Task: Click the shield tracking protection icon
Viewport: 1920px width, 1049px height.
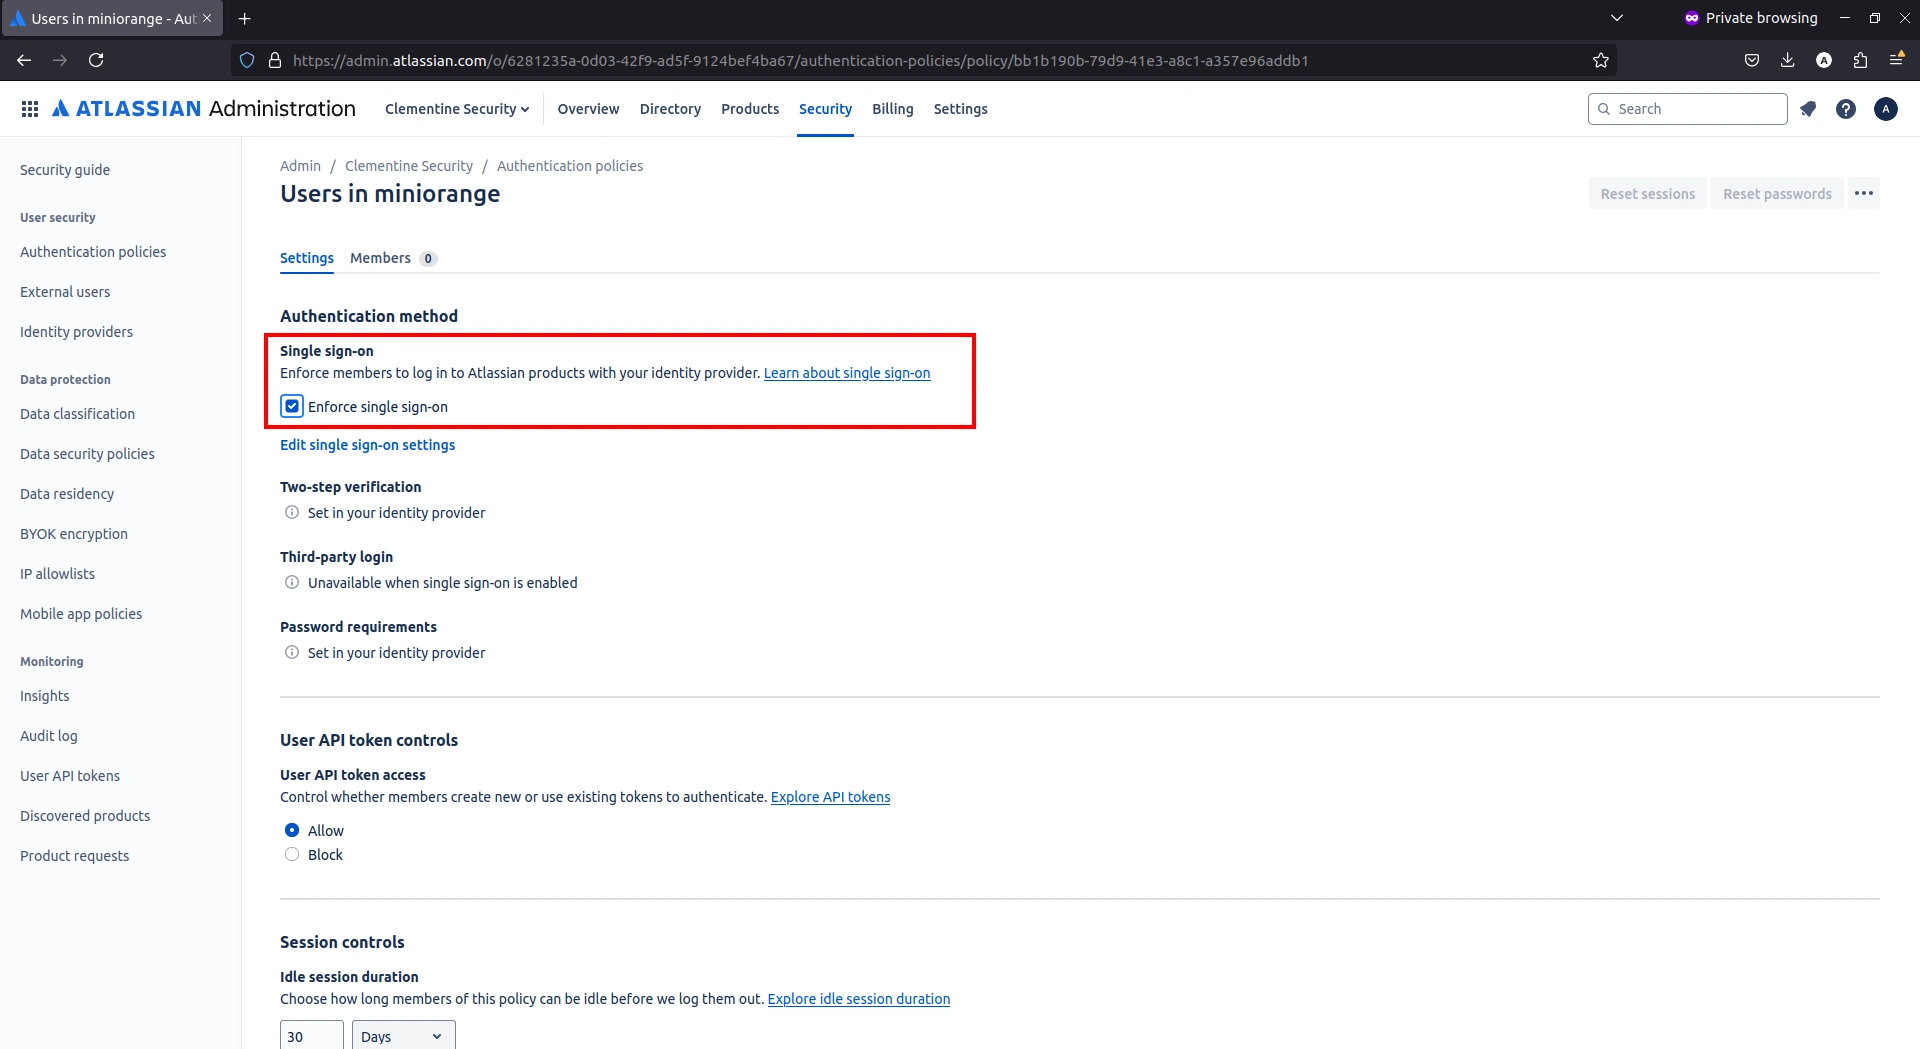Action: click(x=246, y=60)
